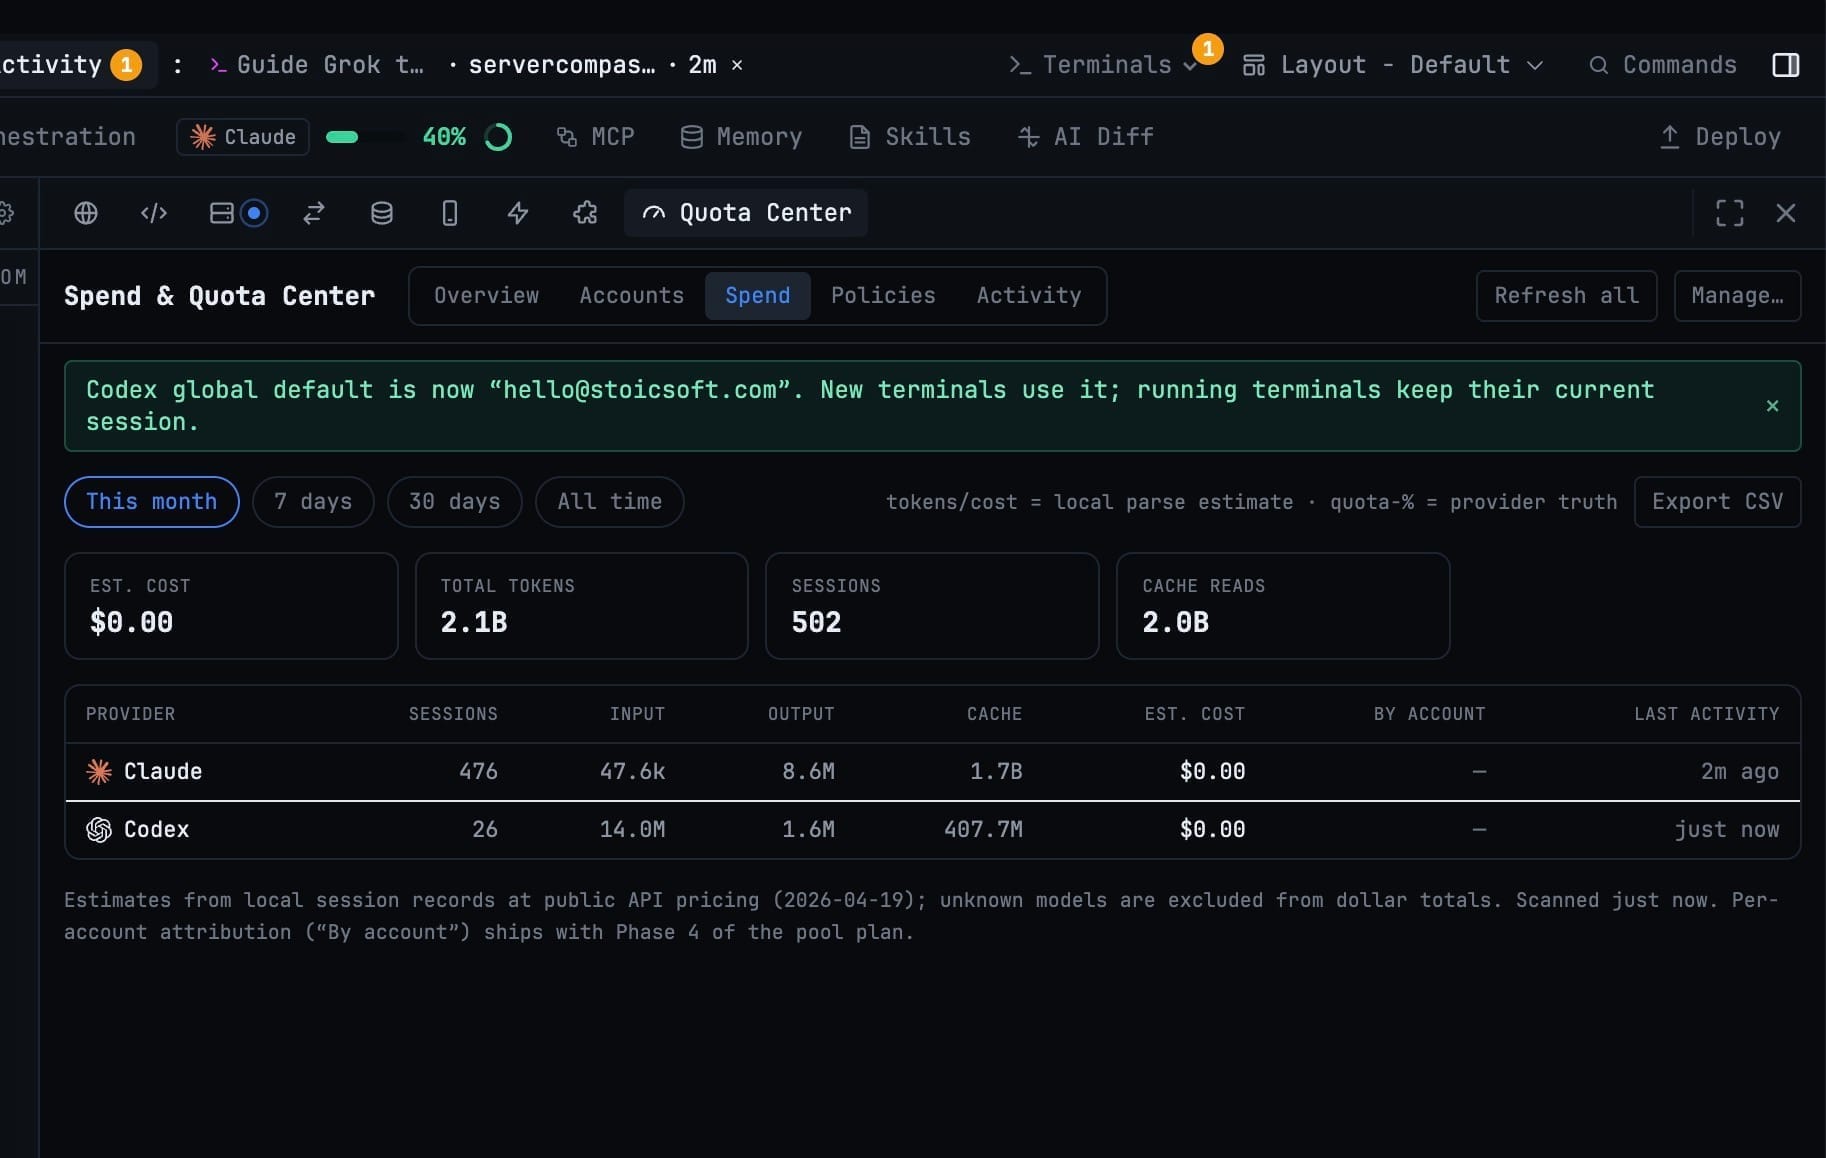This screenshot has height=1158, width=1826.
Task: Switch to the Activity tab in Quota Center
Action: point(1029,296)
